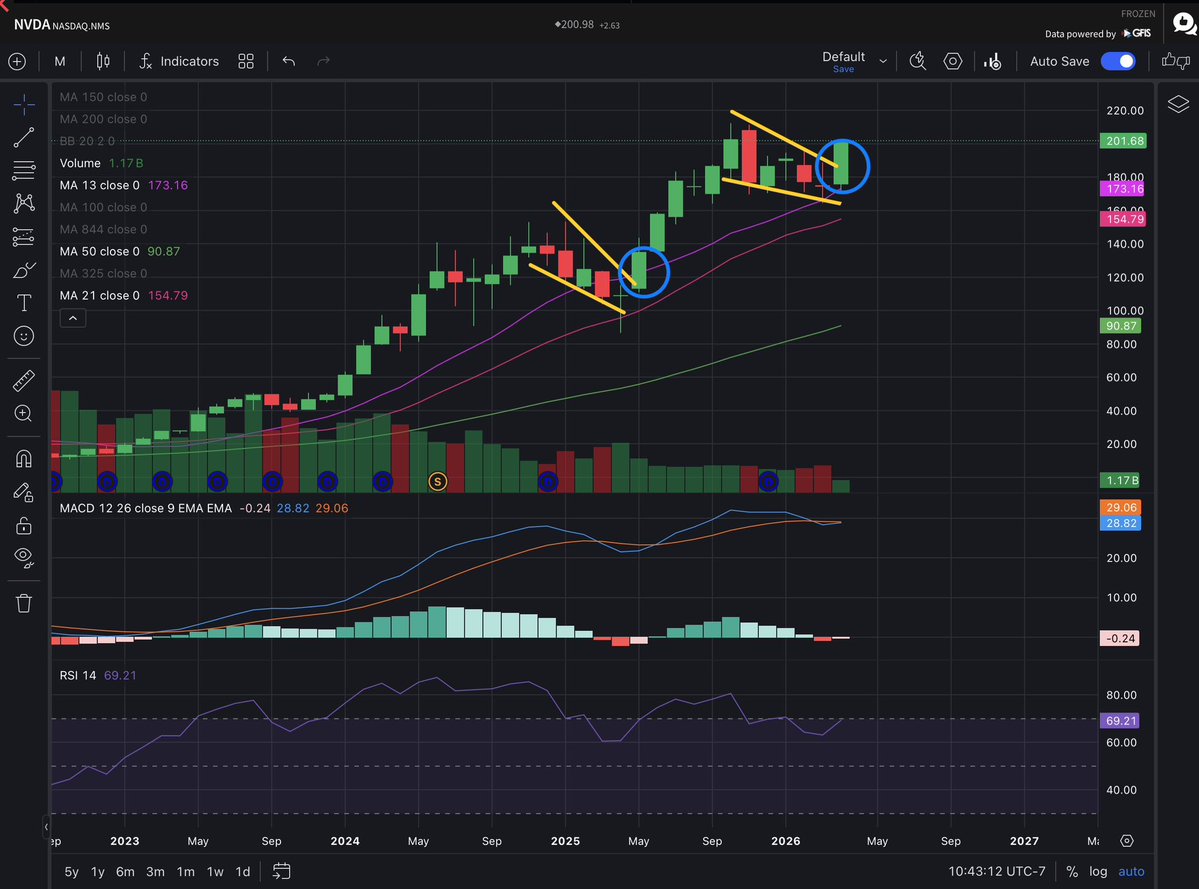Open the layers panel icon

click(x=1178, y=104)
